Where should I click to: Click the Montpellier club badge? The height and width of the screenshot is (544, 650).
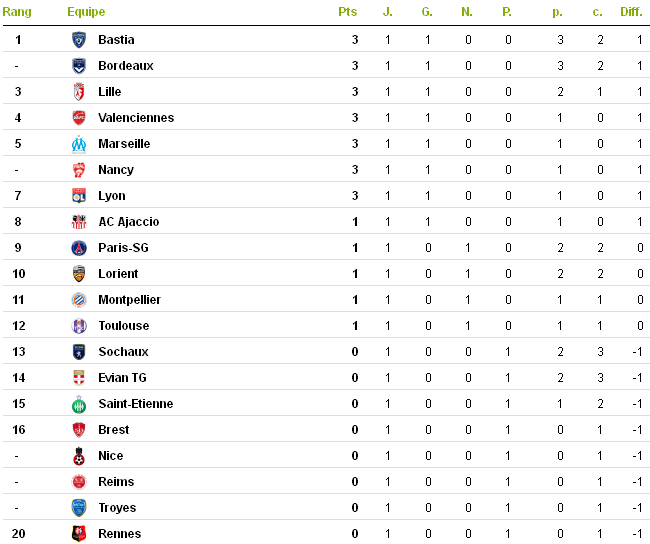click(x=79, y=300)
